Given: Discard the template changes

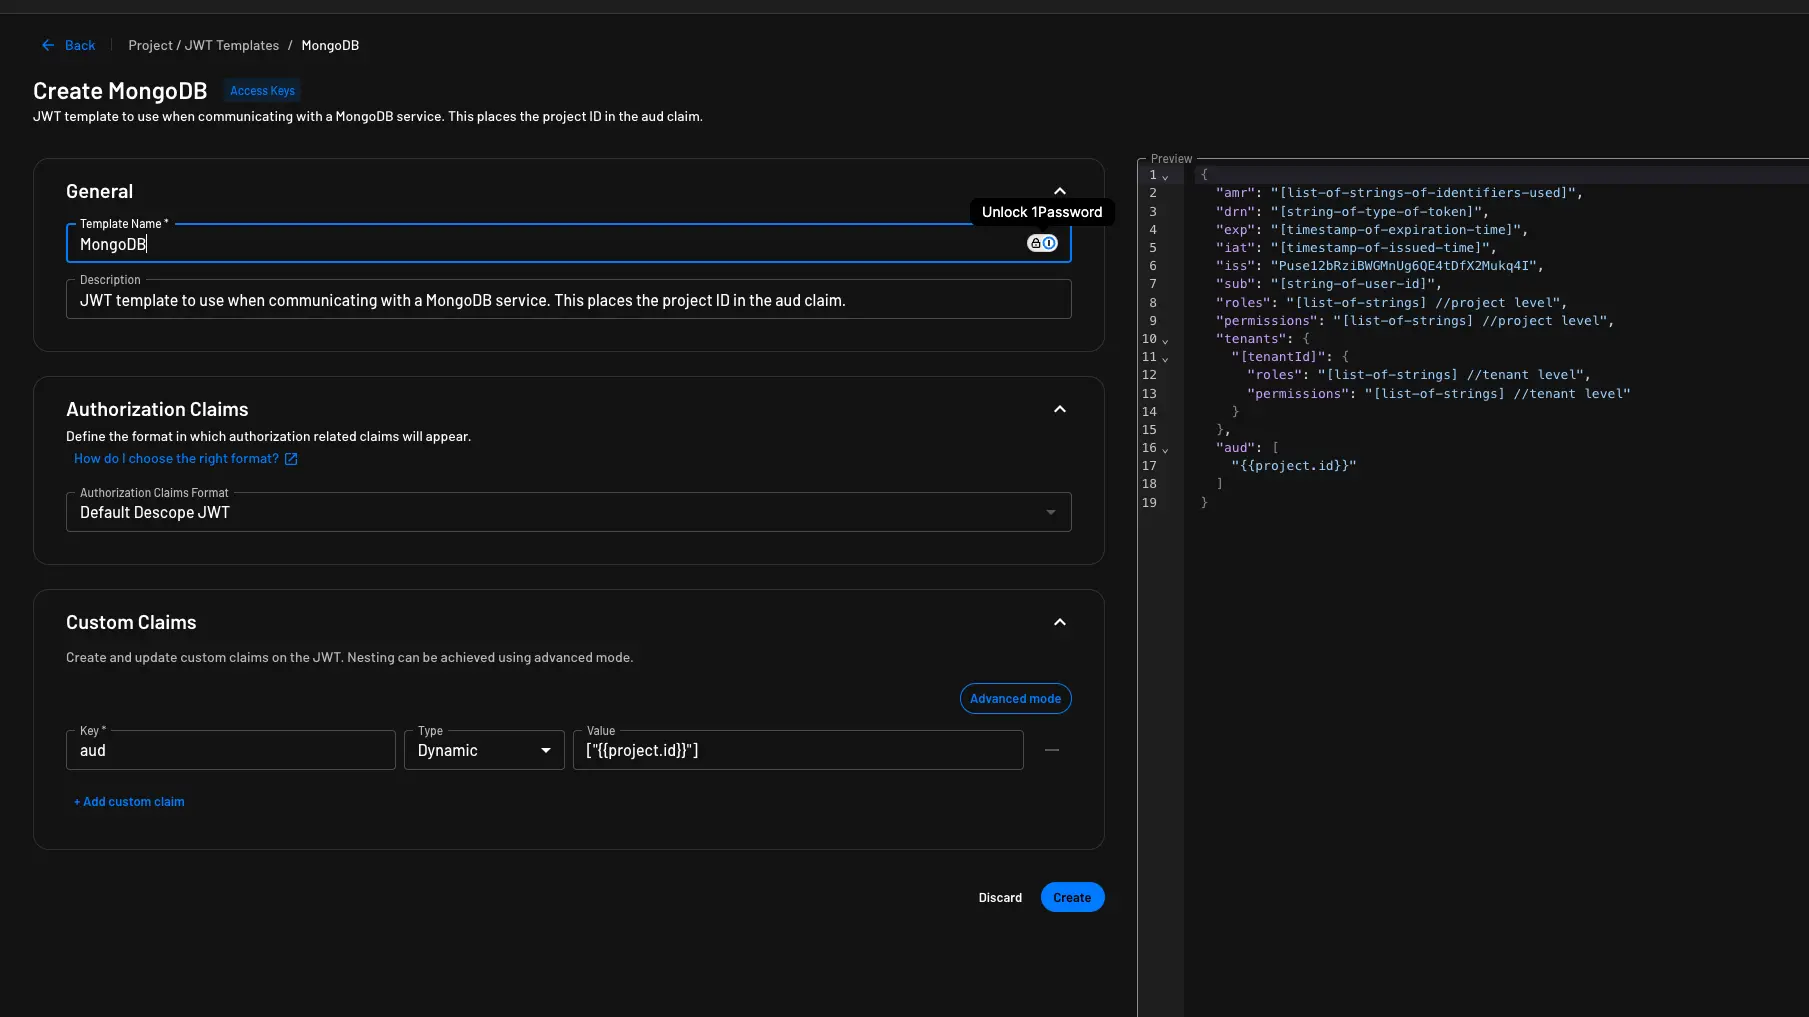Looking at the screenshot, I should click(1000, 898).
